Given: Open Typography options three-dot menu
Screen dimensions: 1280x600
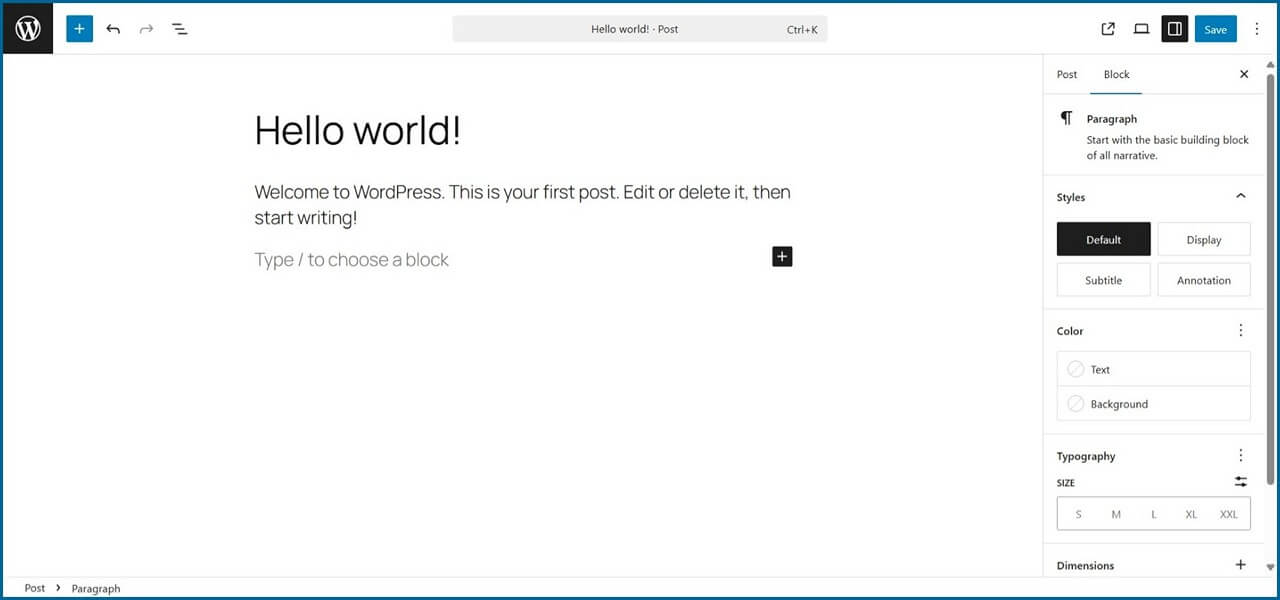Looking at the screenshot, I should [1241, 456].
